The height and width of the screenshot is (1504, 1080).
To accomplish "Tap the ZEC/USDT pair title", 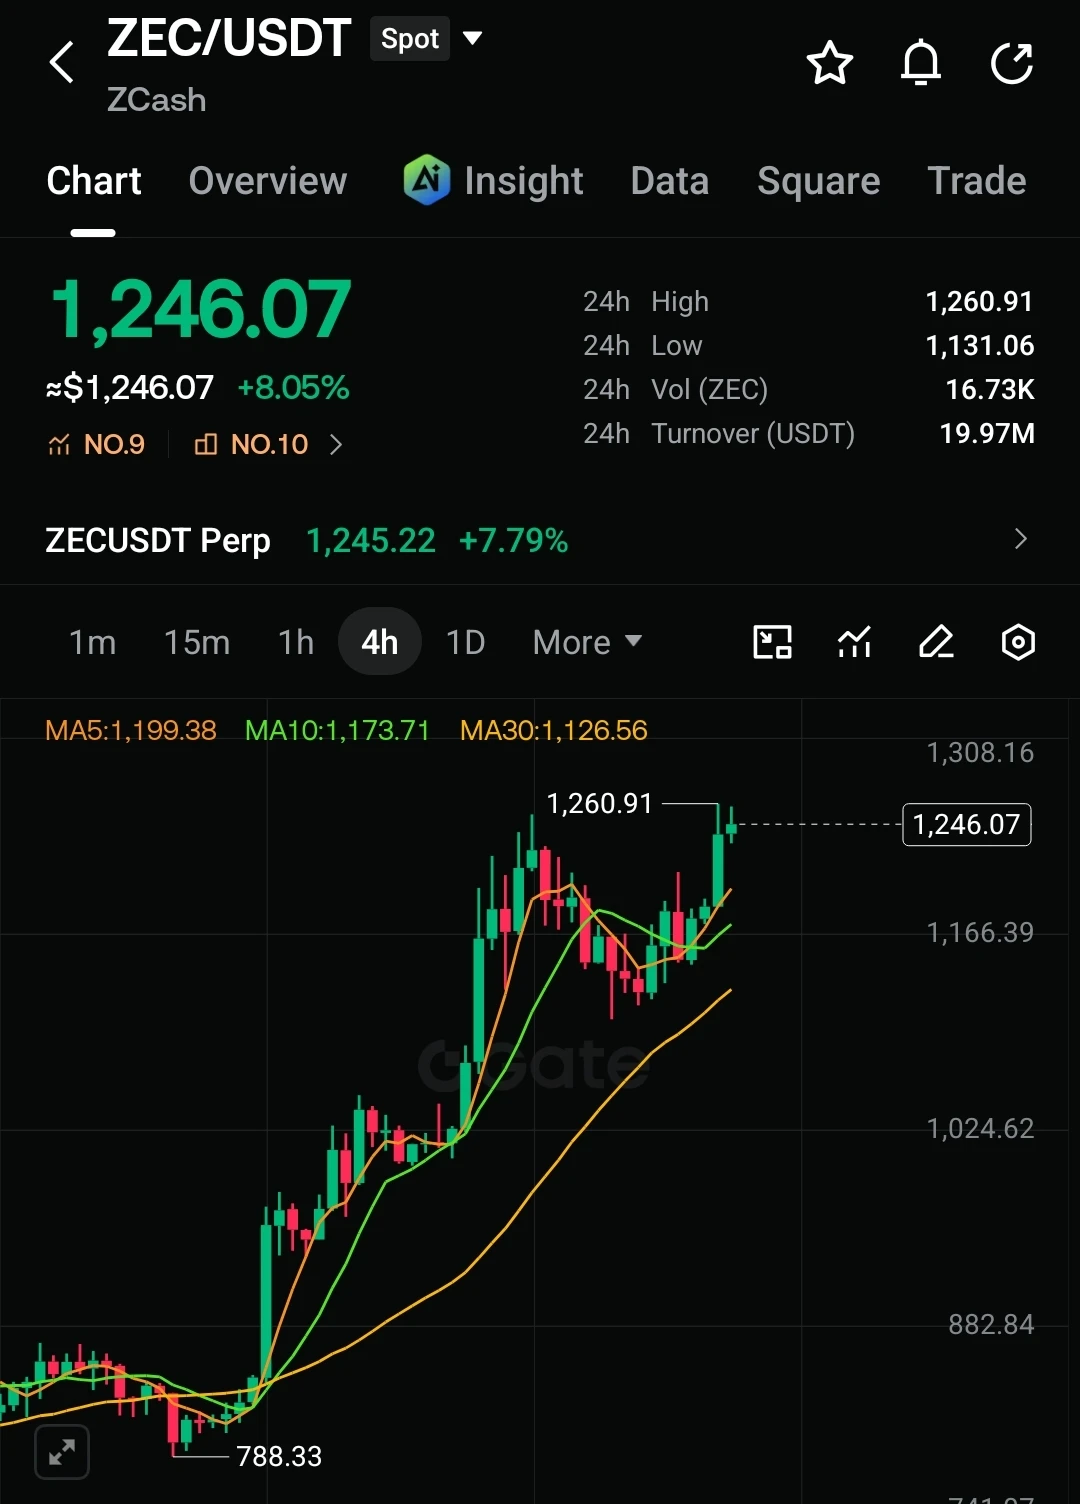I will point(229,39).
